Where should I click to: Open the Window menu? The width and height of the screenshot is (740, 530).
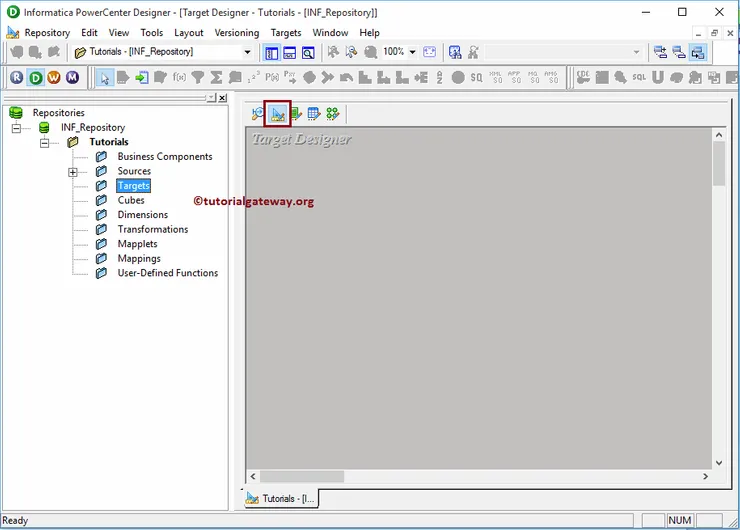[x=330, y=33]
